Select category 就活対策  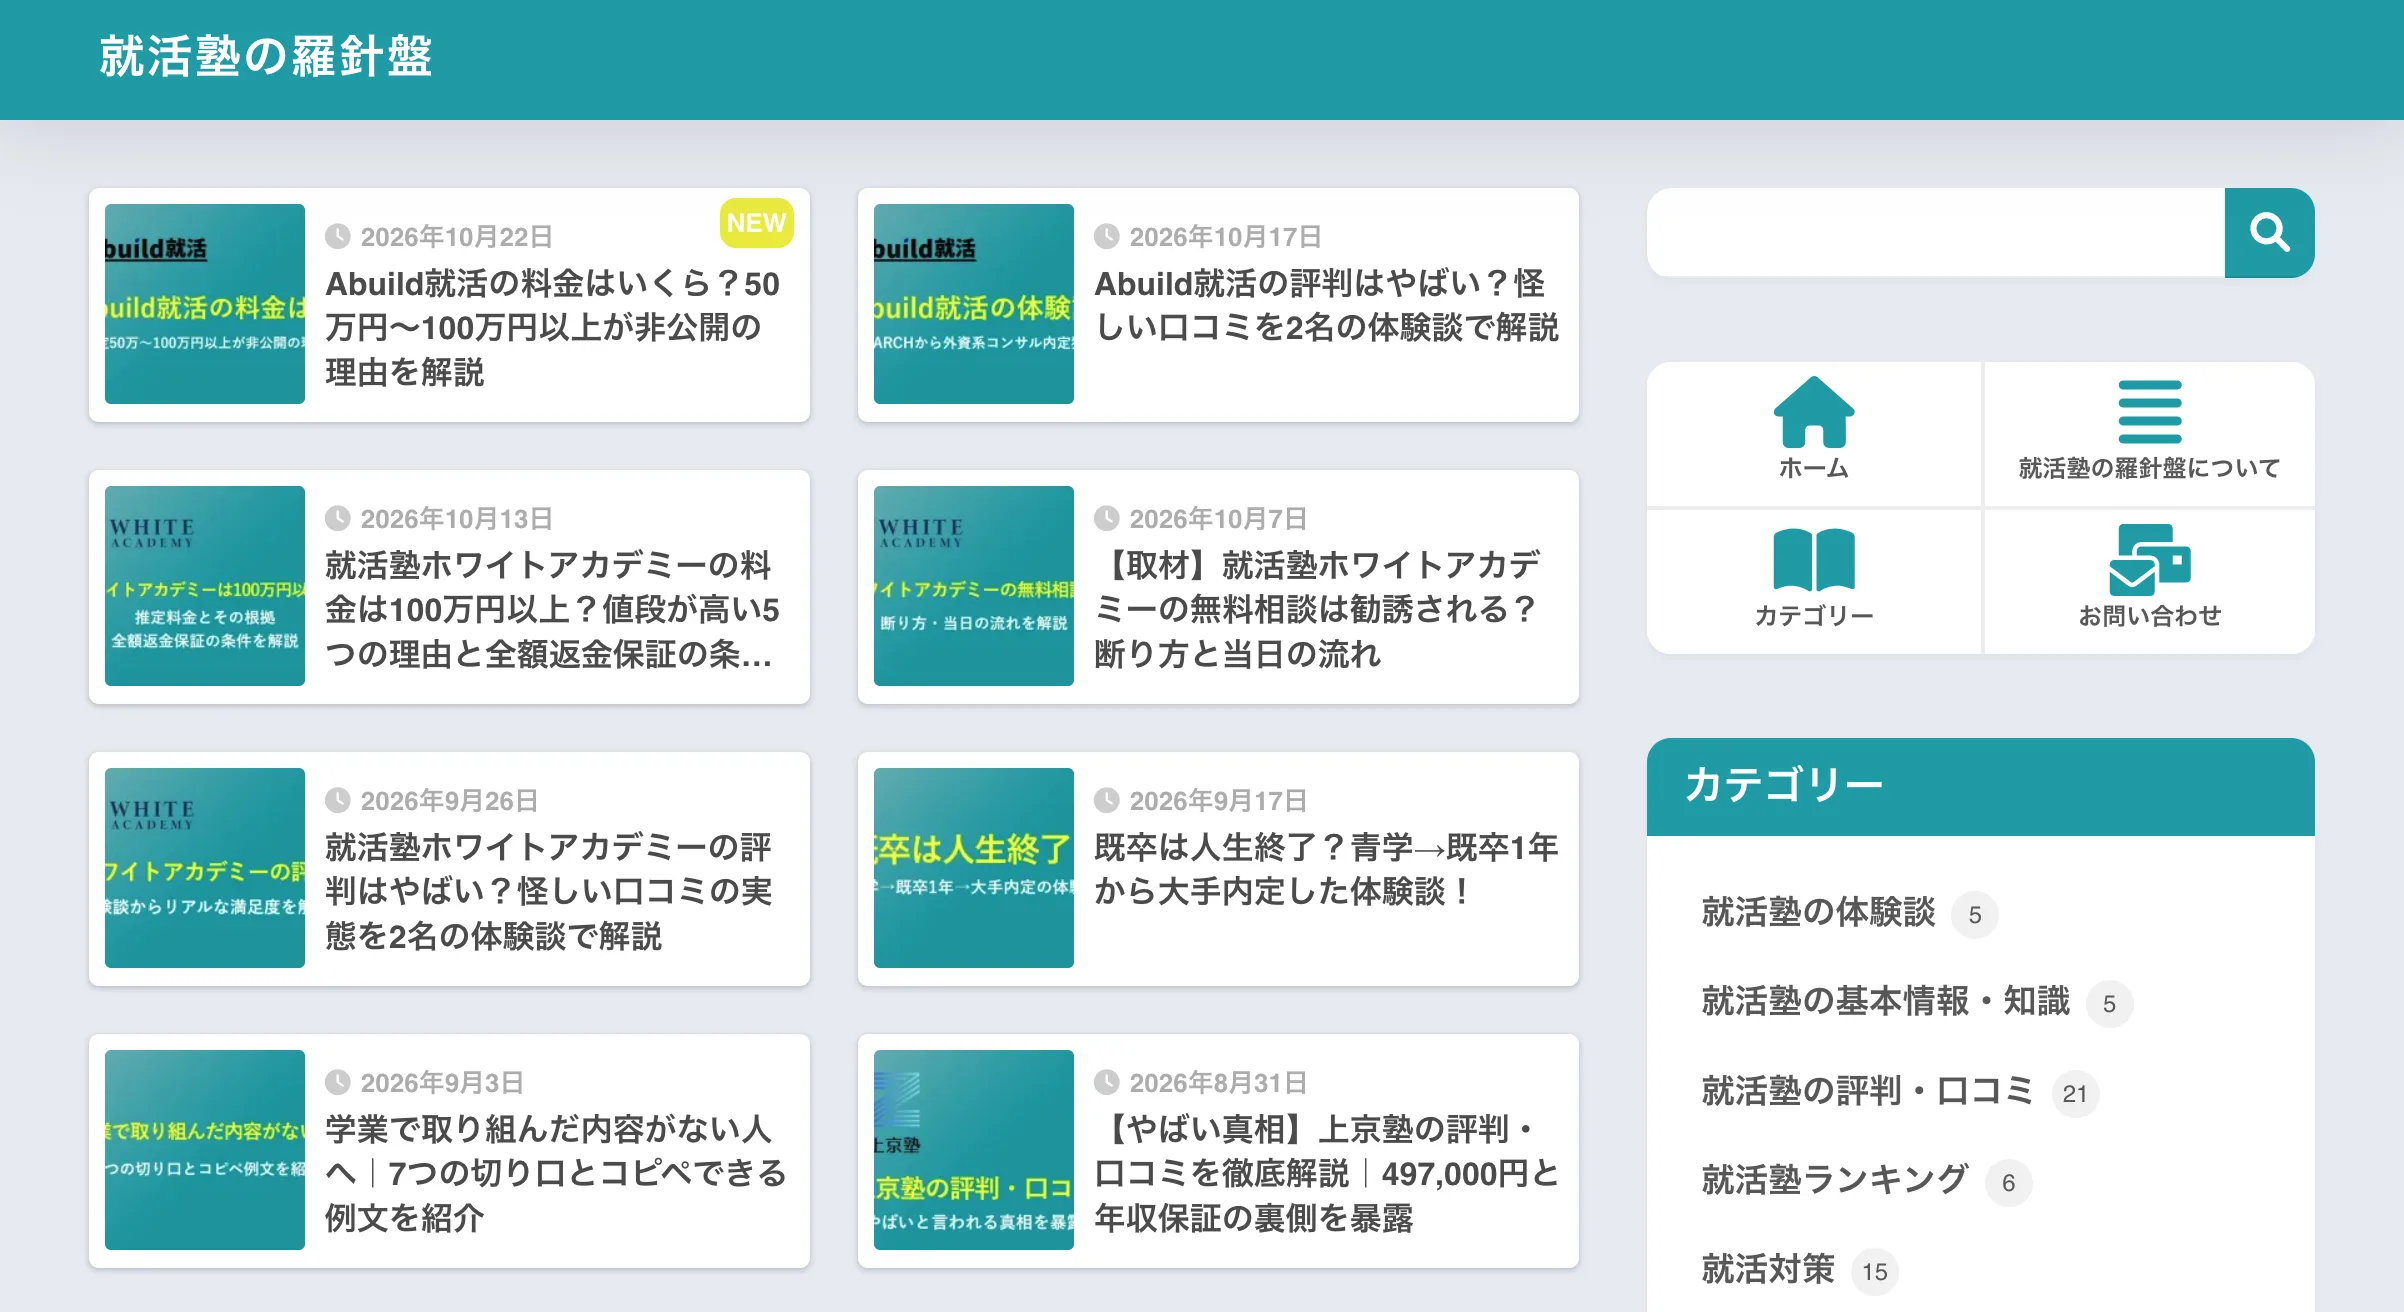(x=1768, y=1269)
